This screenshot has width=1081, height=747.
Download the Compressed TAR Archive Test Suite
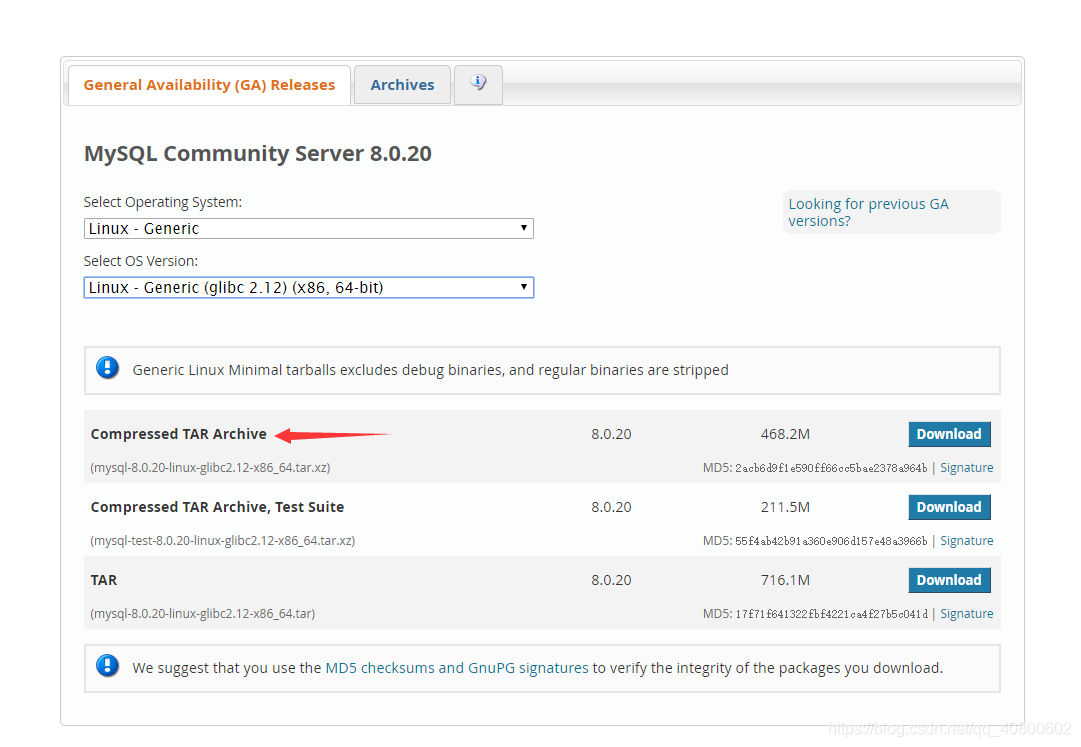pos(949,507)
